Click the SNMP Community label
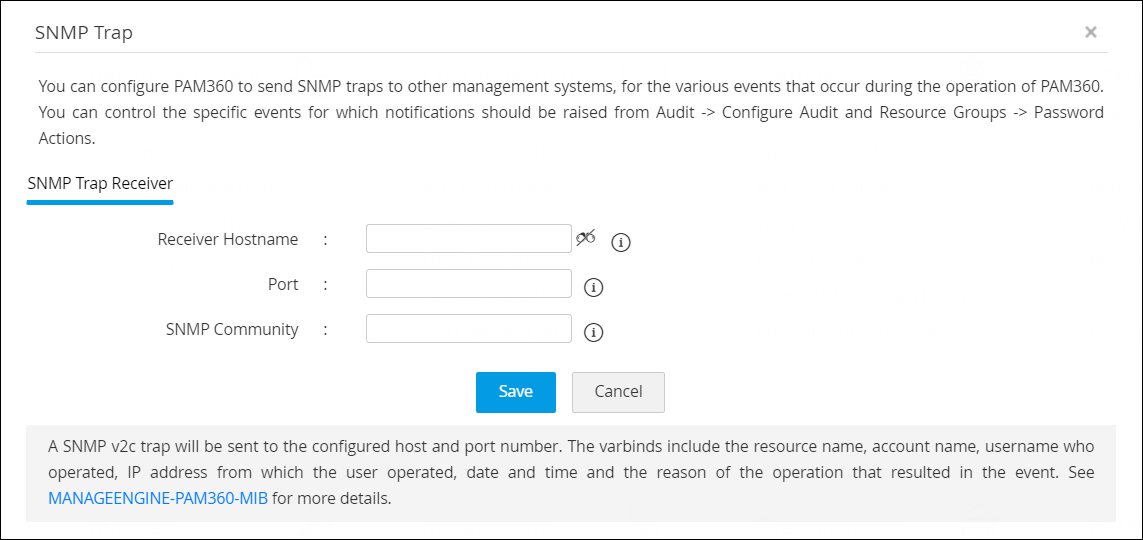Screen dimensions: 1143x540 232,329
